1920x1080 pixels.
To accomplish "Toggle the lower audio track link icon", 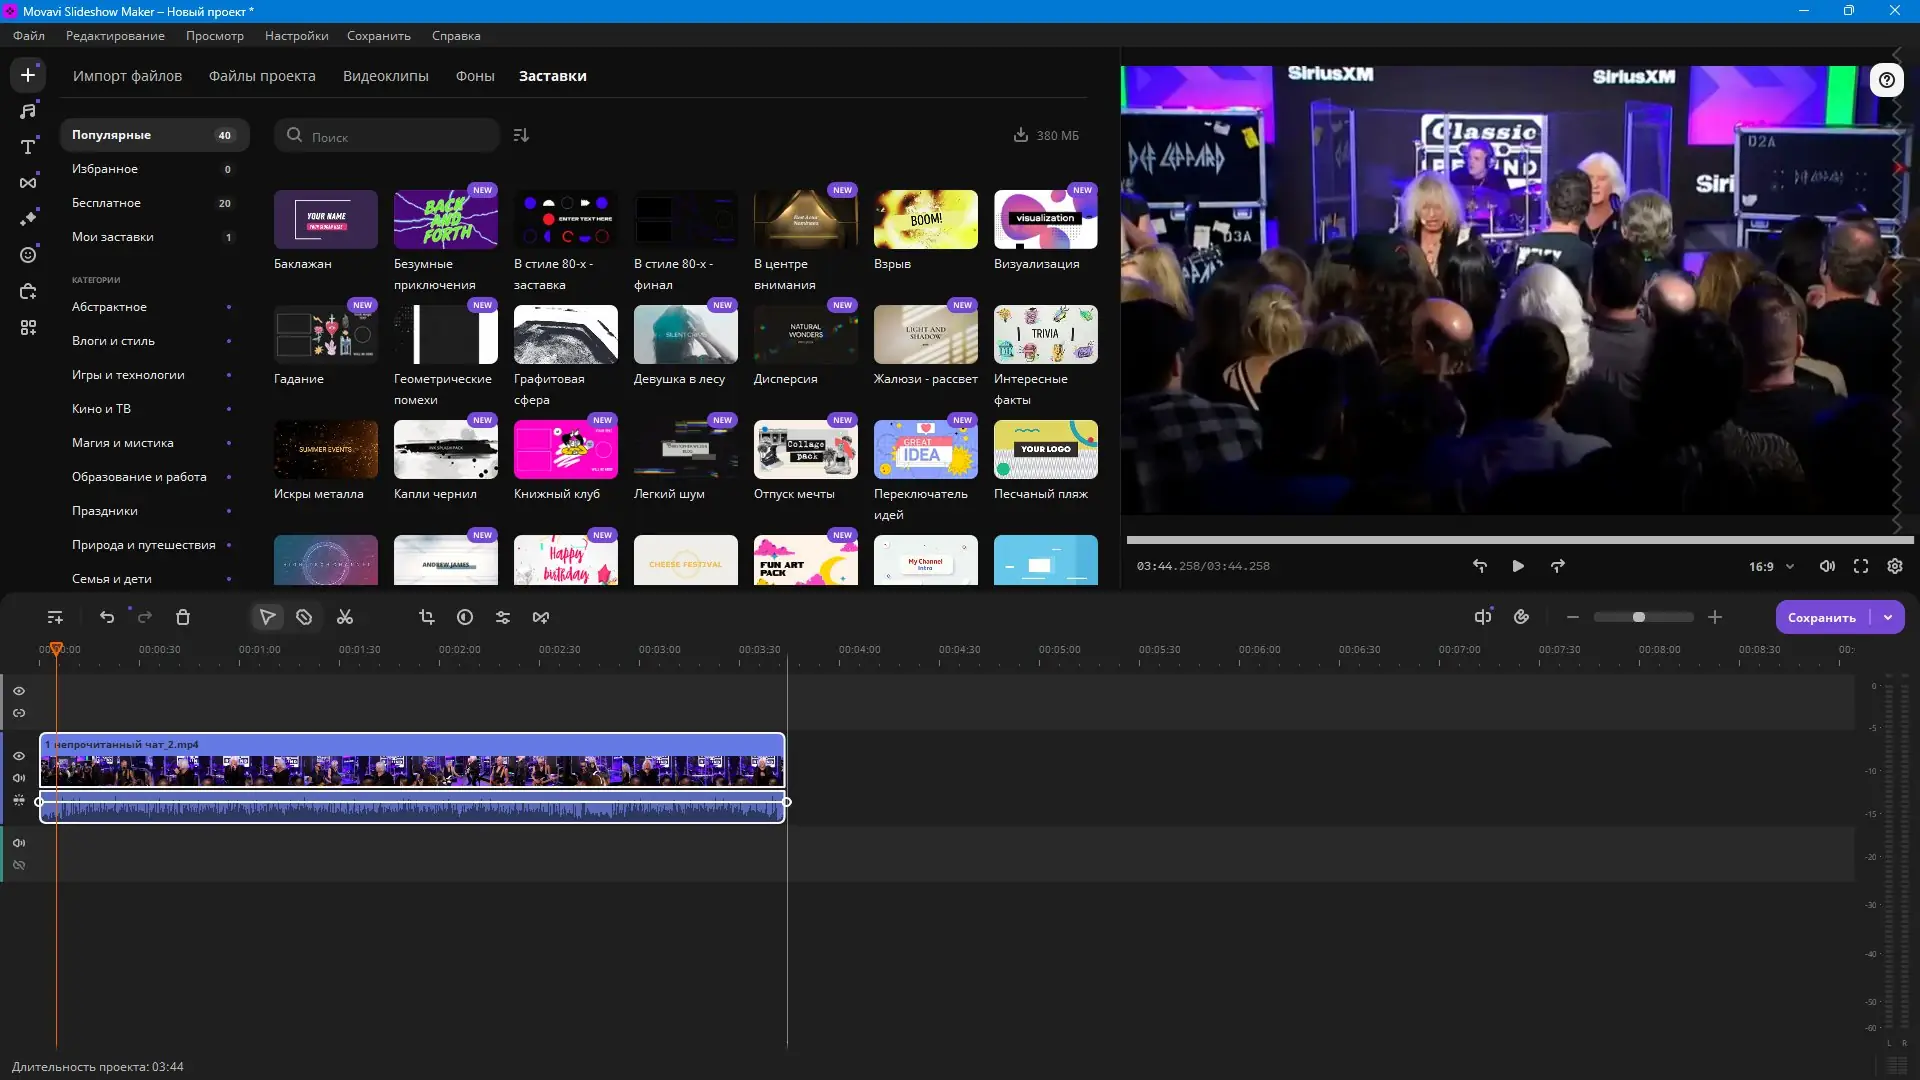I will tap(19, 865).
